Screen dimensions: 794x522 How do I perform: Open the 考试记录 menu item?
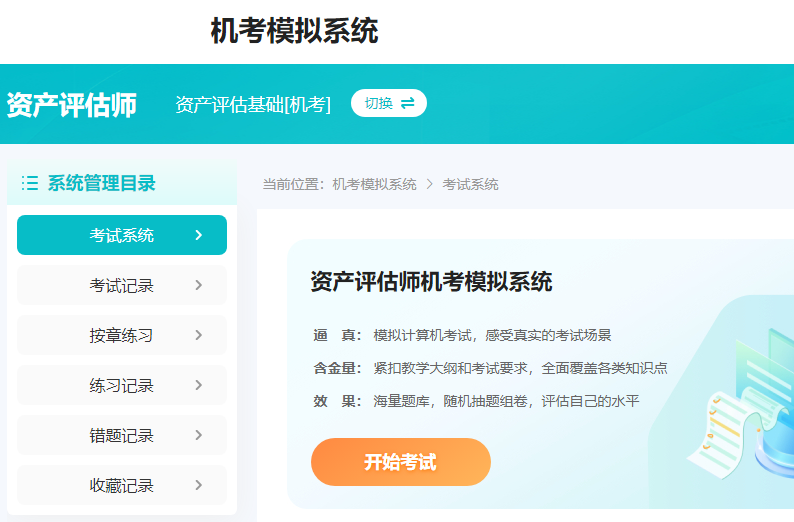(x=121, y=285)
